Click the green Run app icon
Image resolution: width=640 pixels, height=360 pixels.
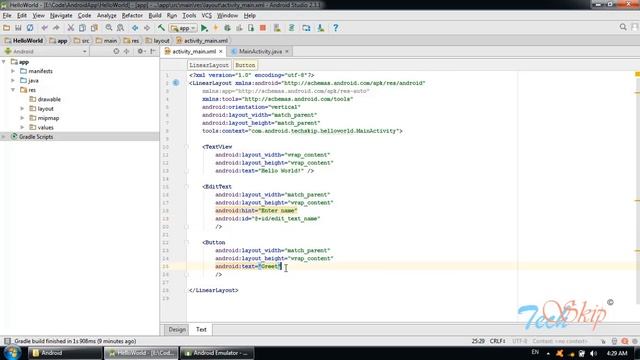click(x=204, y=28)
